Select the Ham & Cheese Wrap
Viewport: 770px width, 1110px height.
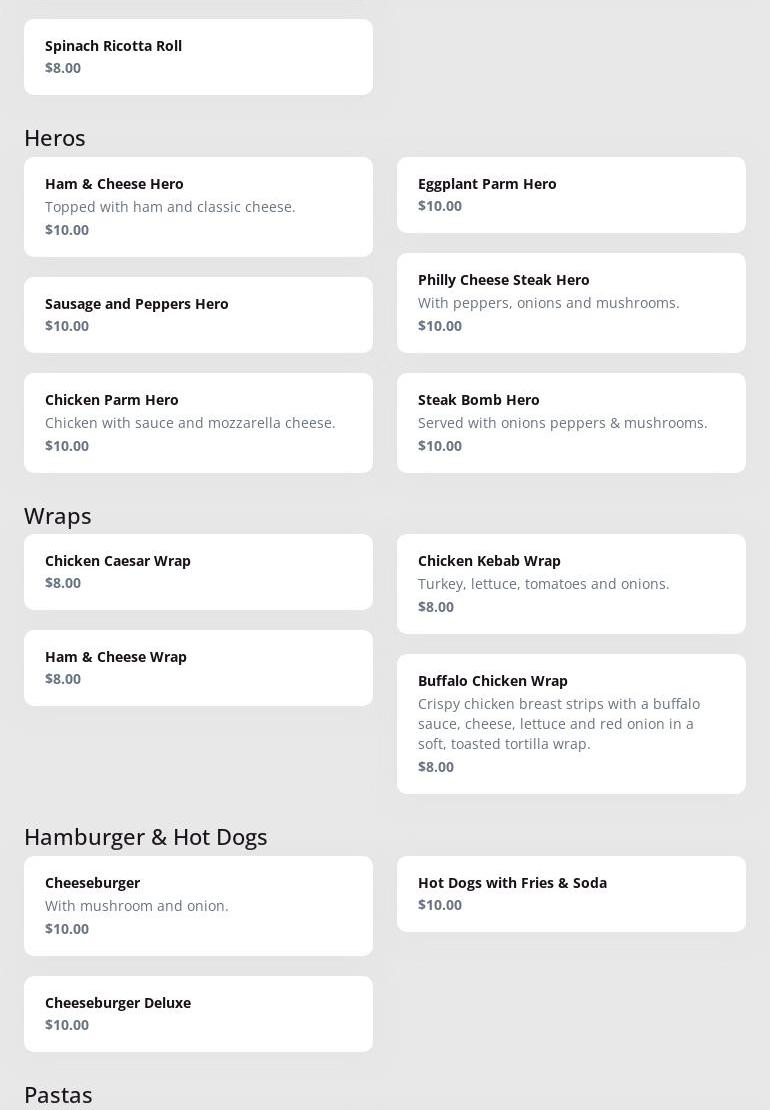198,667
